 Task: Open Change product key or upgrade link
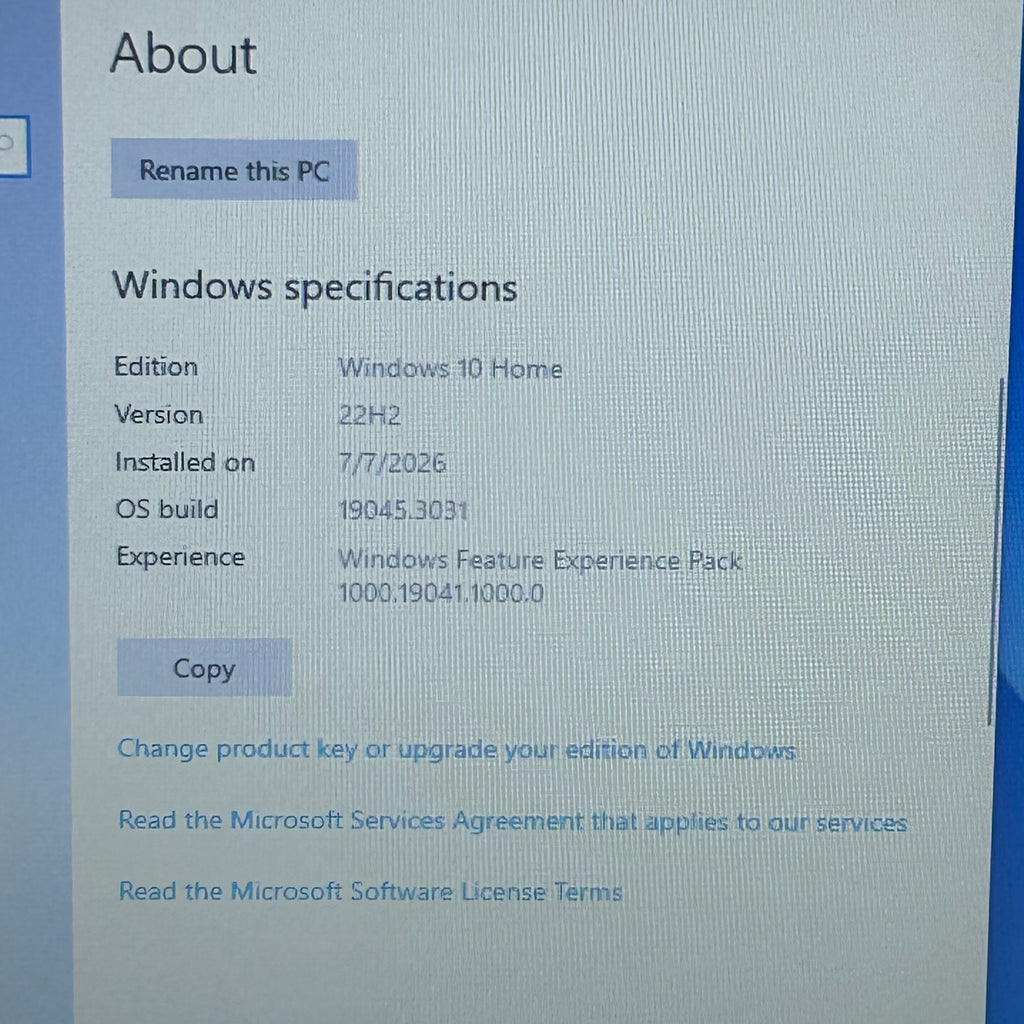456,749
